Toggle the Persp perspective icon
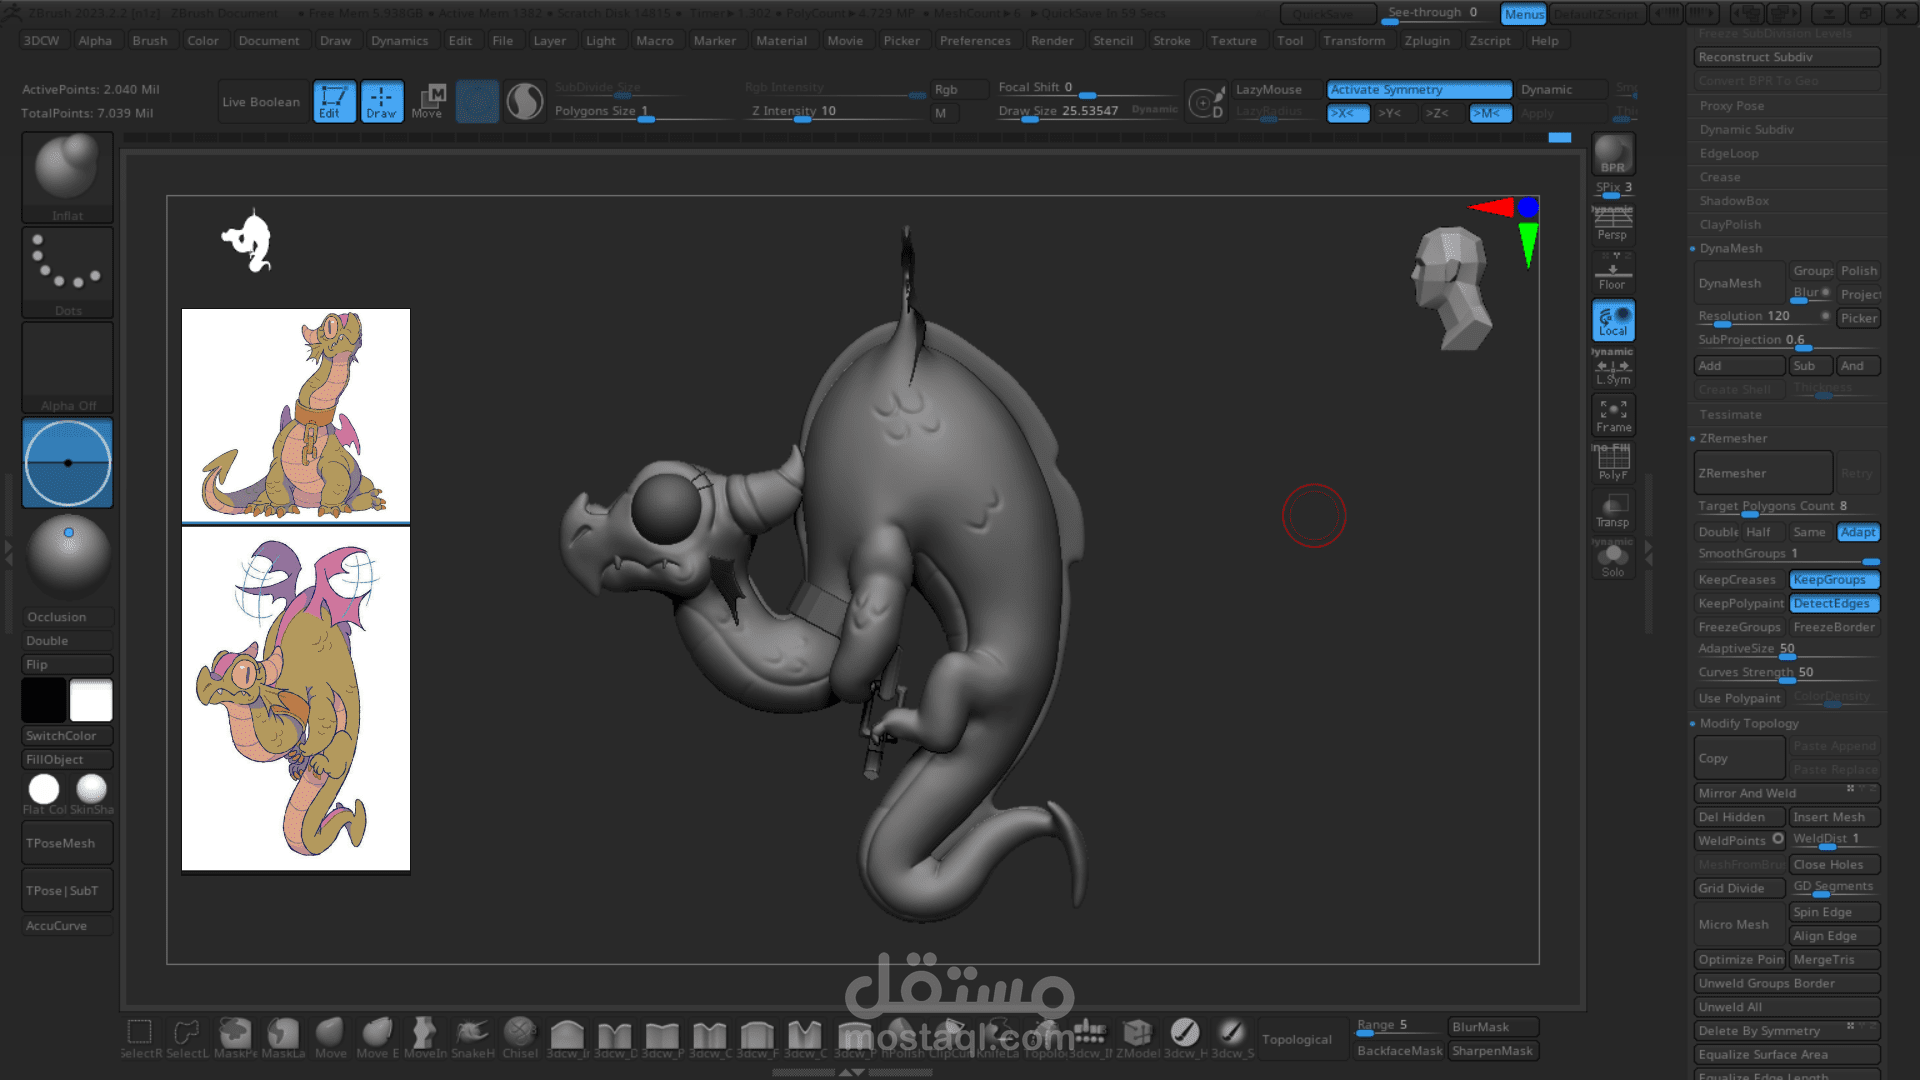Screen dimensions: 1920x1080 (1612, 224)
